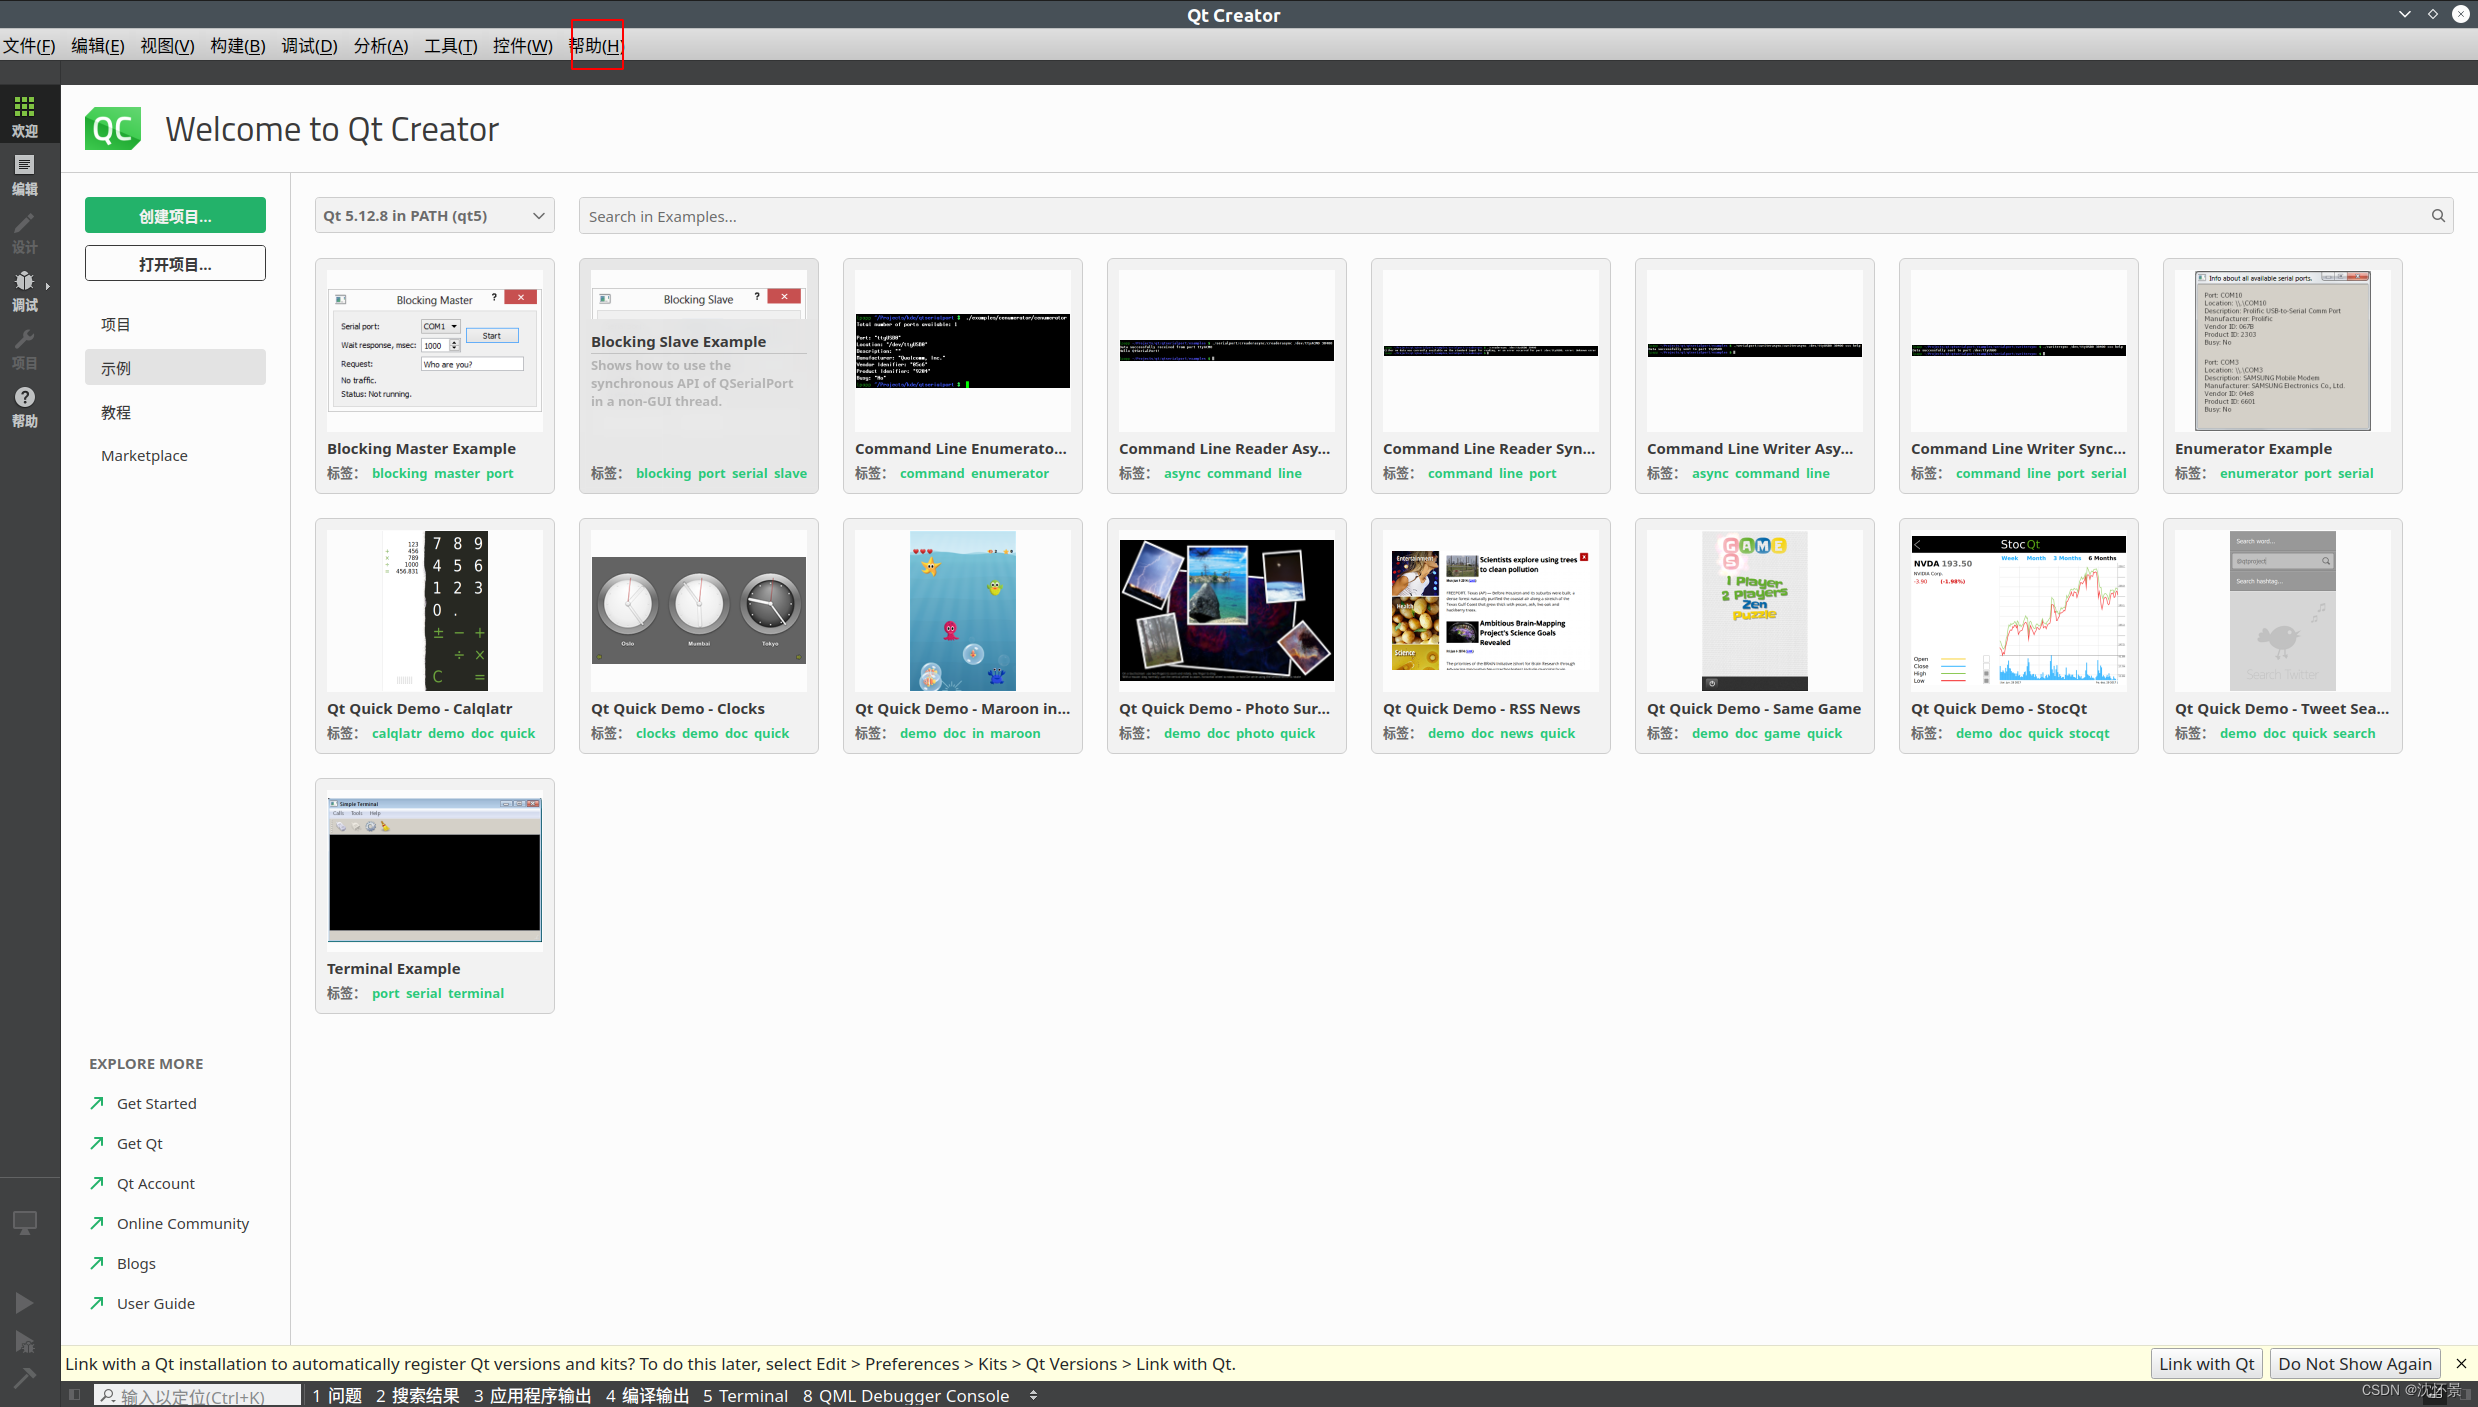The width and height of the screenshot is (2478, 1407).
Task: Click the Start Debugging icon above the hammer
Action: tap(24, 1342)
